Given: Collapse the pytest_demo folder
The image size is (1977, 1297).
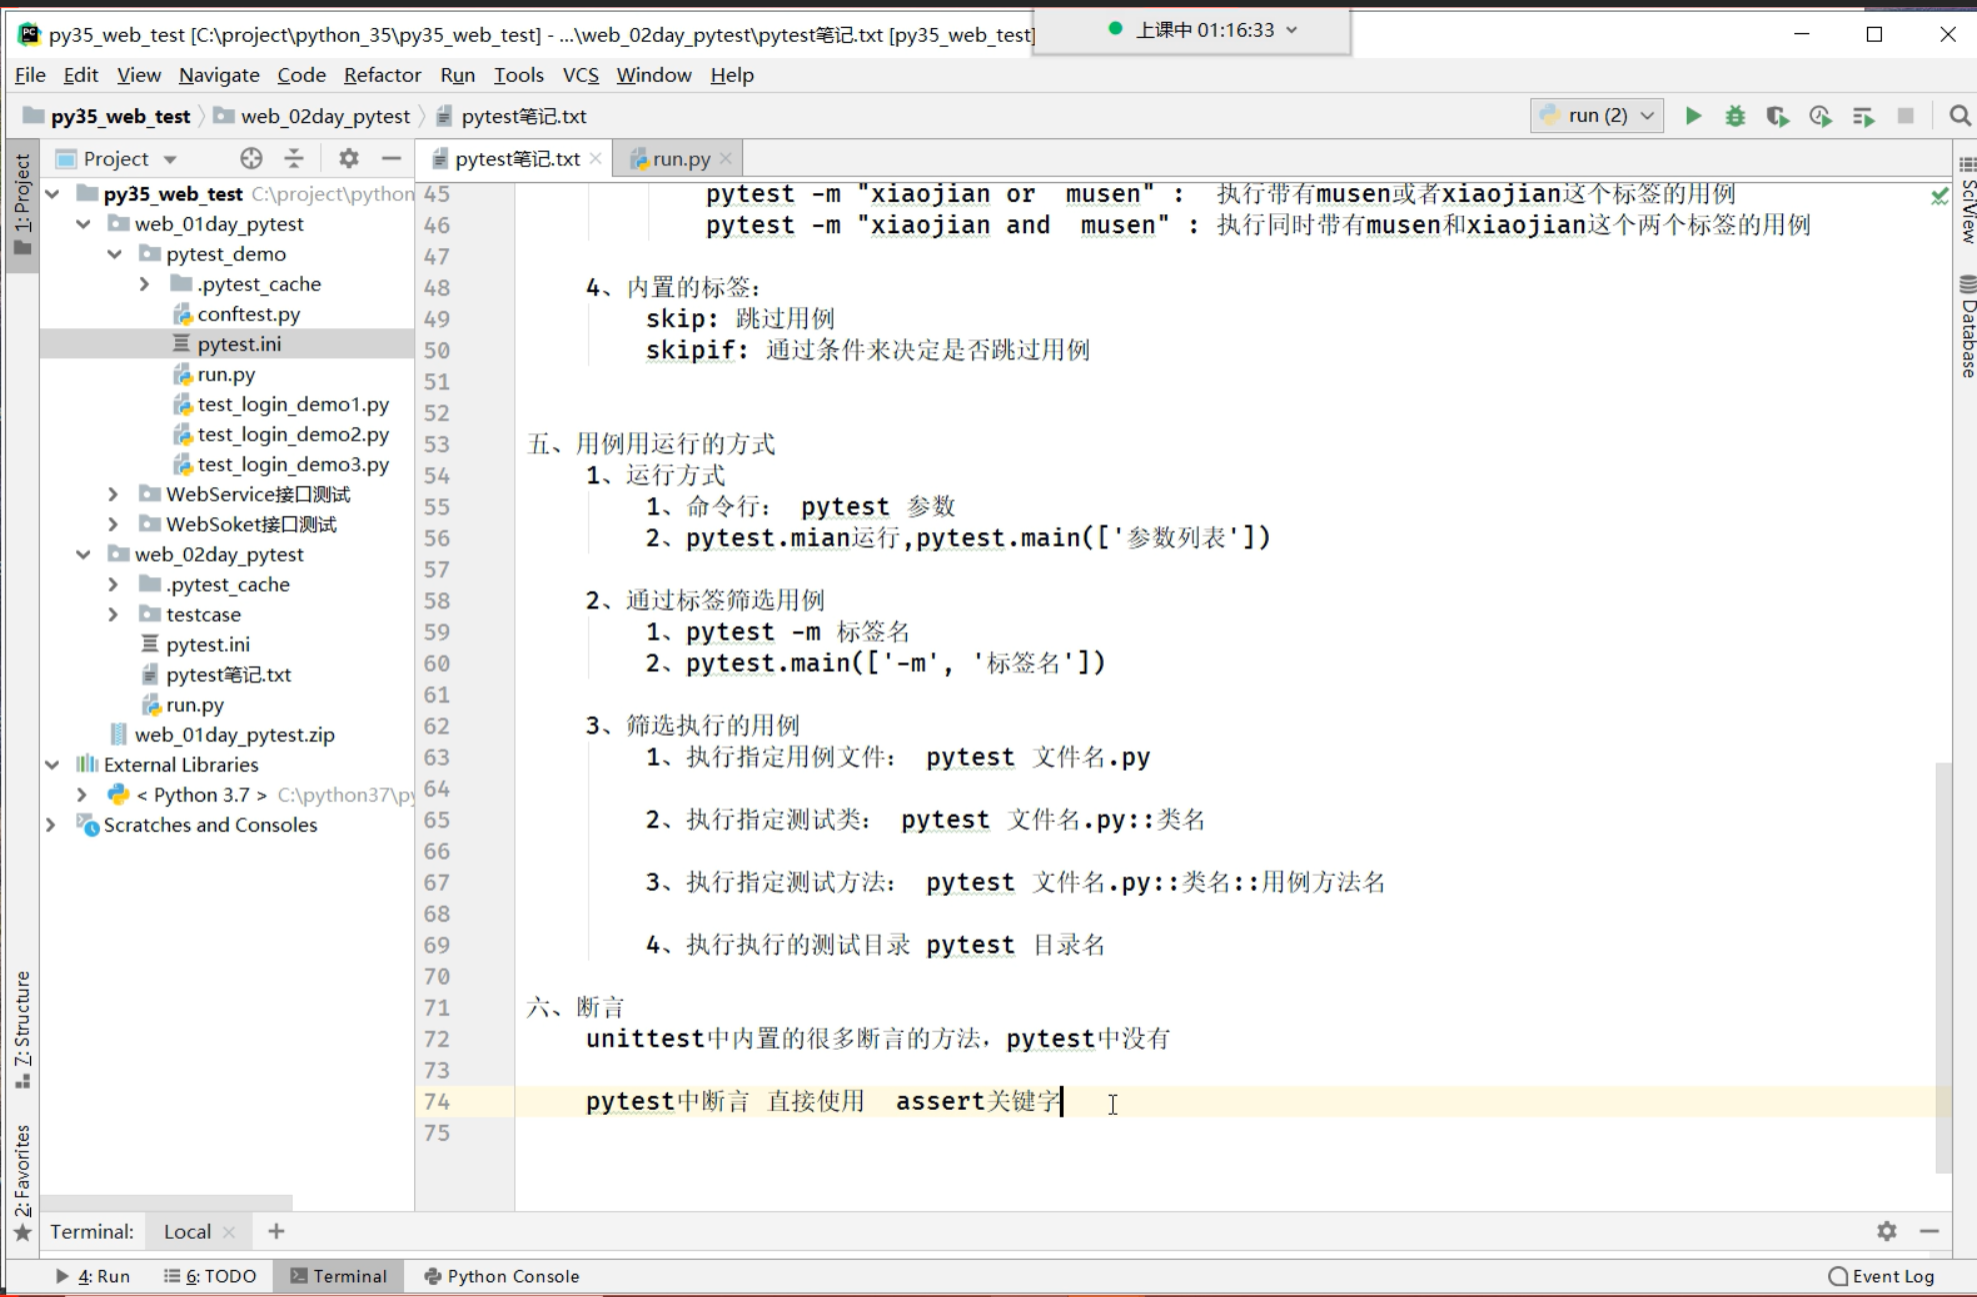Looking at the screenshot, I should click(114, 254).
